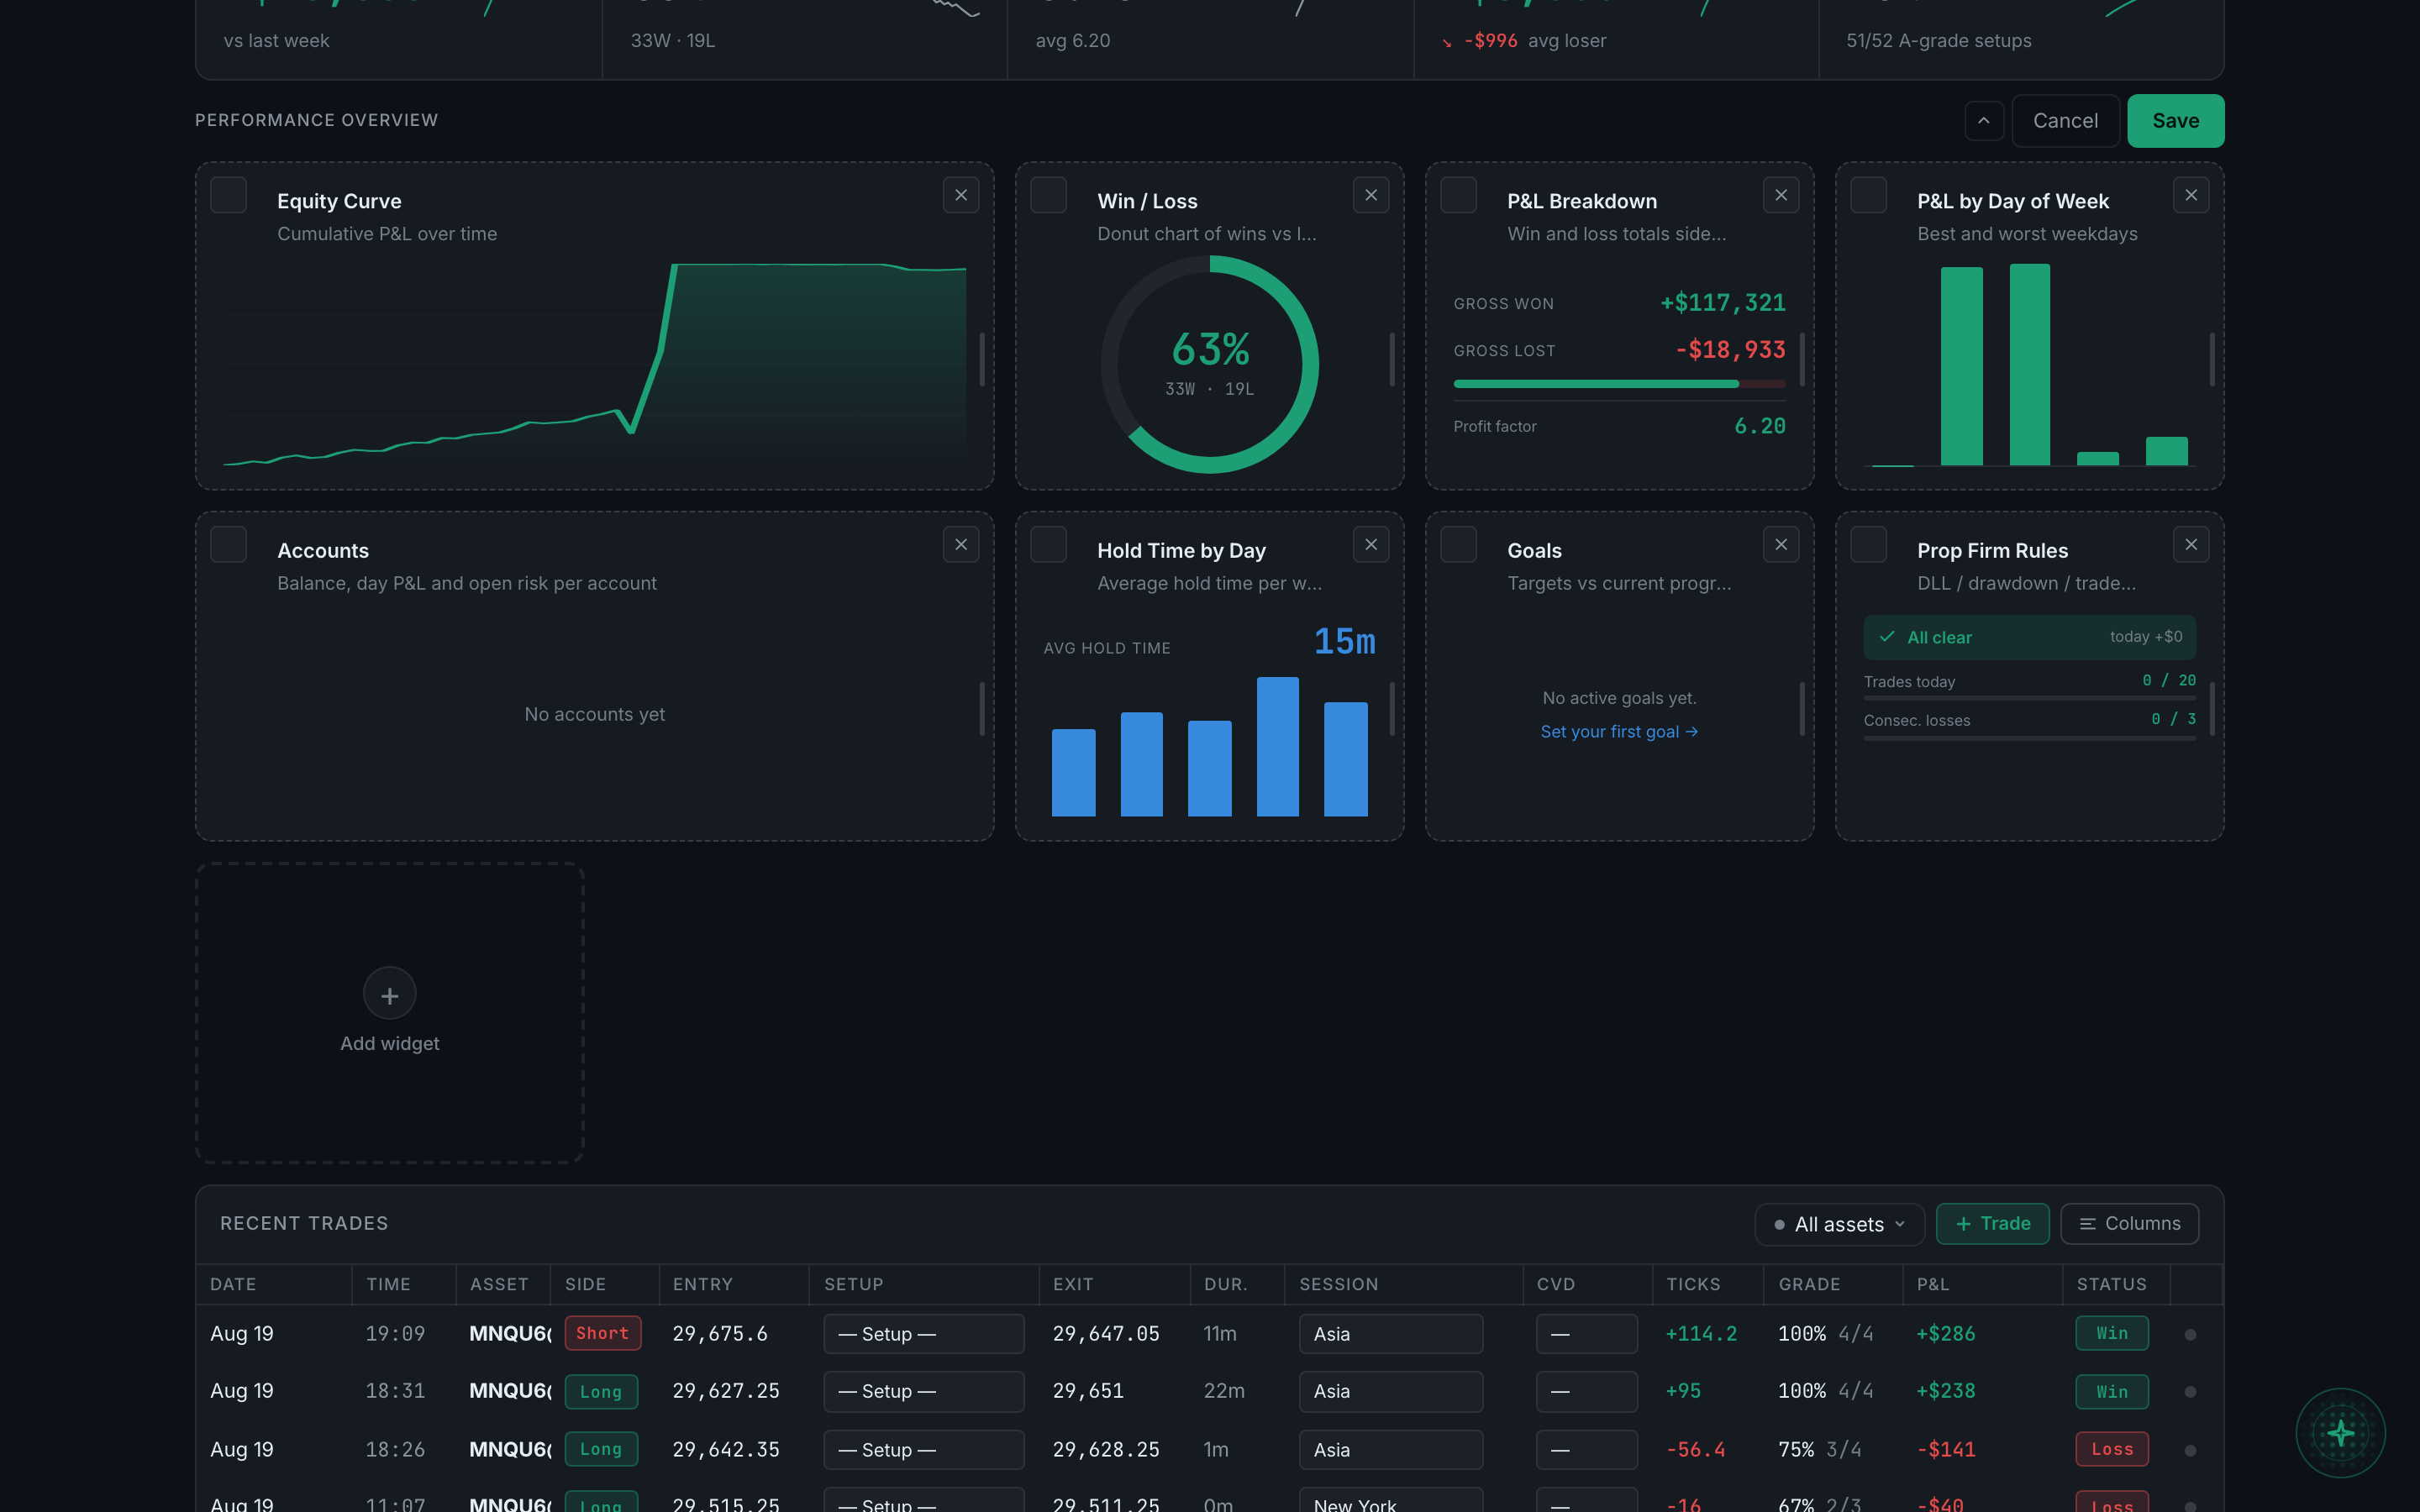Collapse the Performance Overview section with chevron

coord(1983,121)
